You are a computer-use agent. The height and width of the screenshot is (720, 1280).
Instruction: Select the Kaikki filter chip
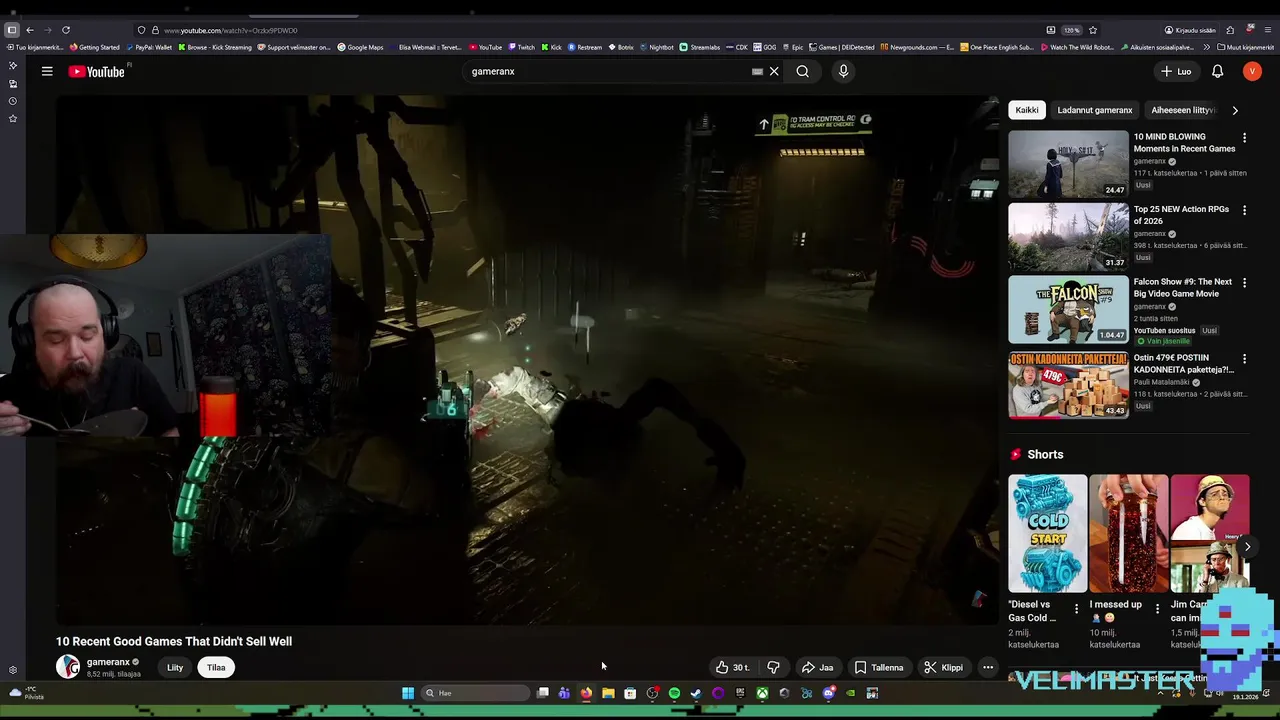point(1027,110)
